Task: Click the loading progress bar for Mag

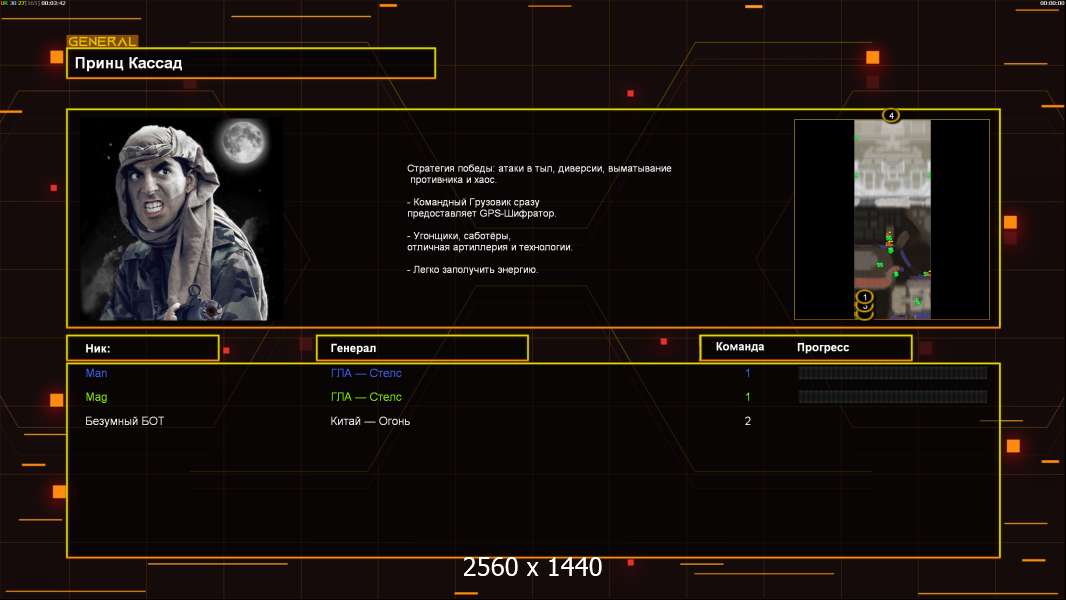Action: pyautogui.click(x=893, y=397)
